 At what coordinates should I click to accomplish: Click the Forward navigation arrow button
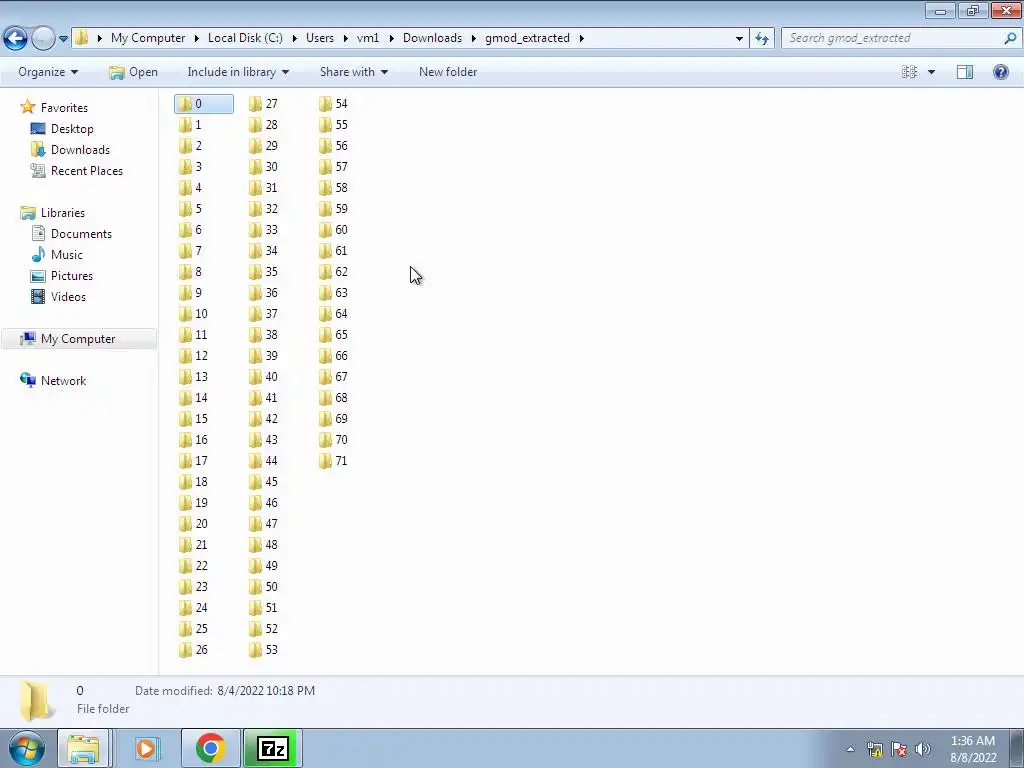pyautogui.click(x=43, y=38)
